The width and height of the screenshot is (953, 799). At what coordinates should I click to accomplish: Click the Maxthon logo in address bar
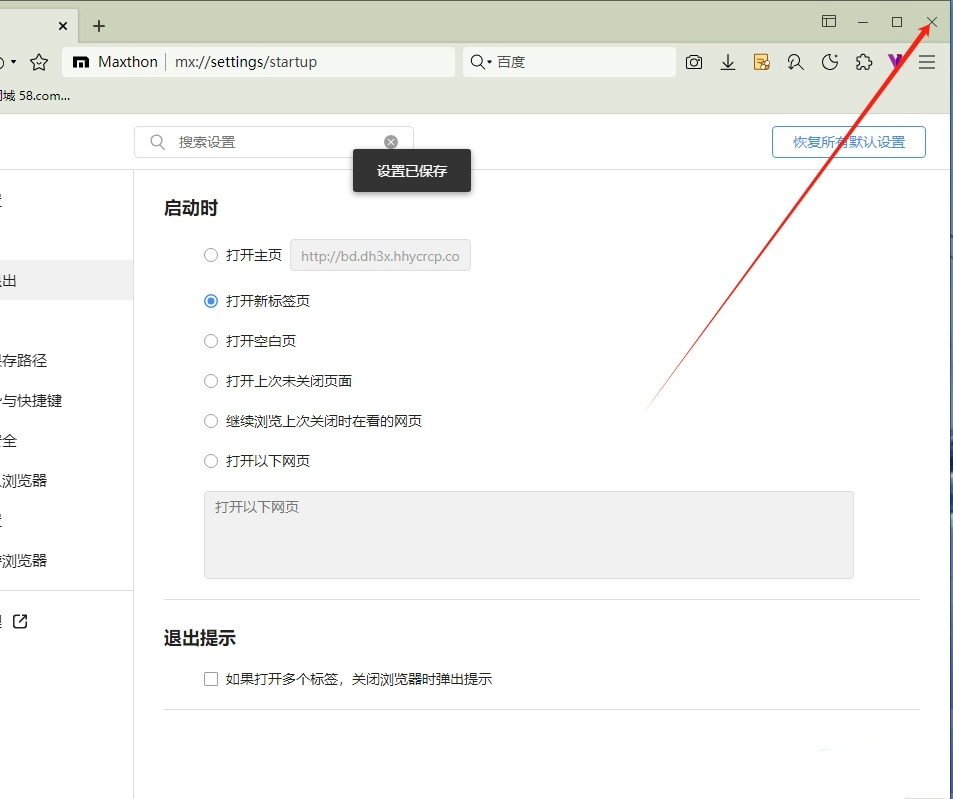pos(81,62)
